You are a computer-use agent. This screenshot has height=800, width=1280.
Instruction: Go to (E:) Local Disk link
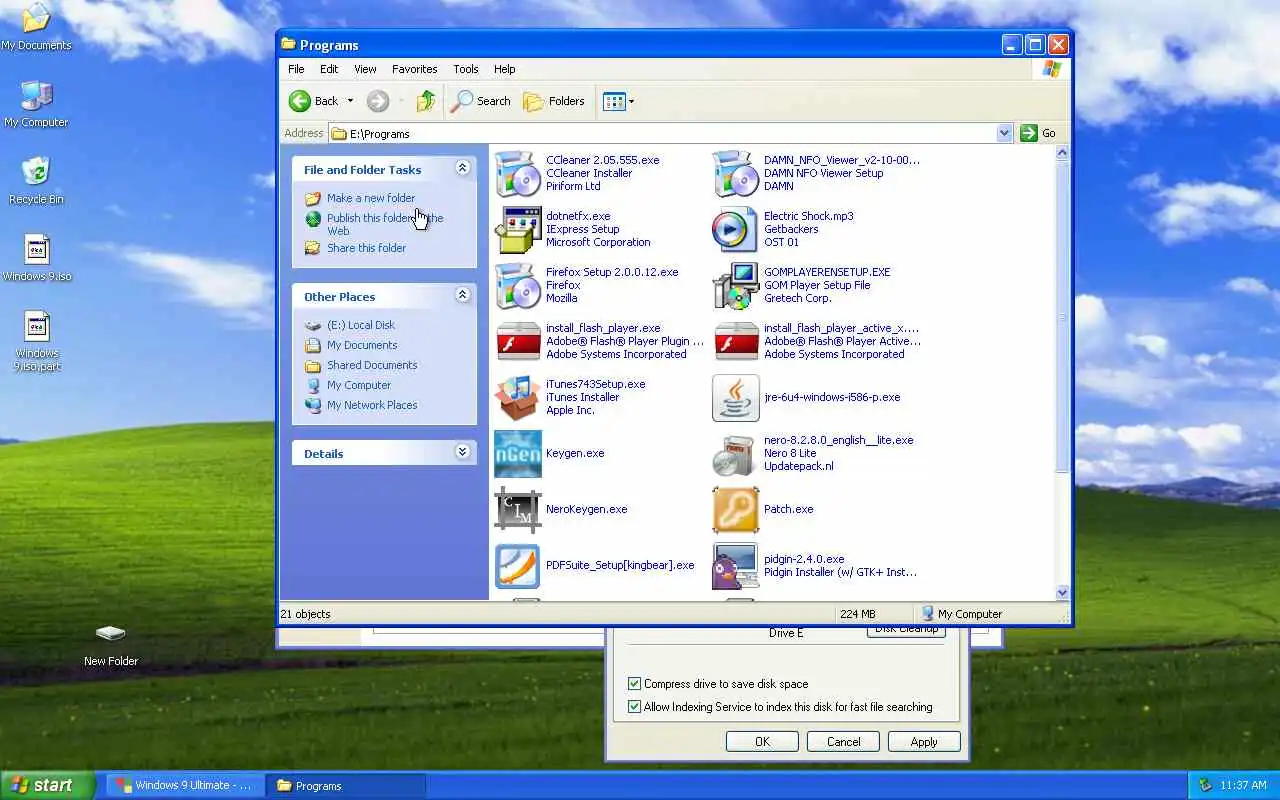[361, 325]
